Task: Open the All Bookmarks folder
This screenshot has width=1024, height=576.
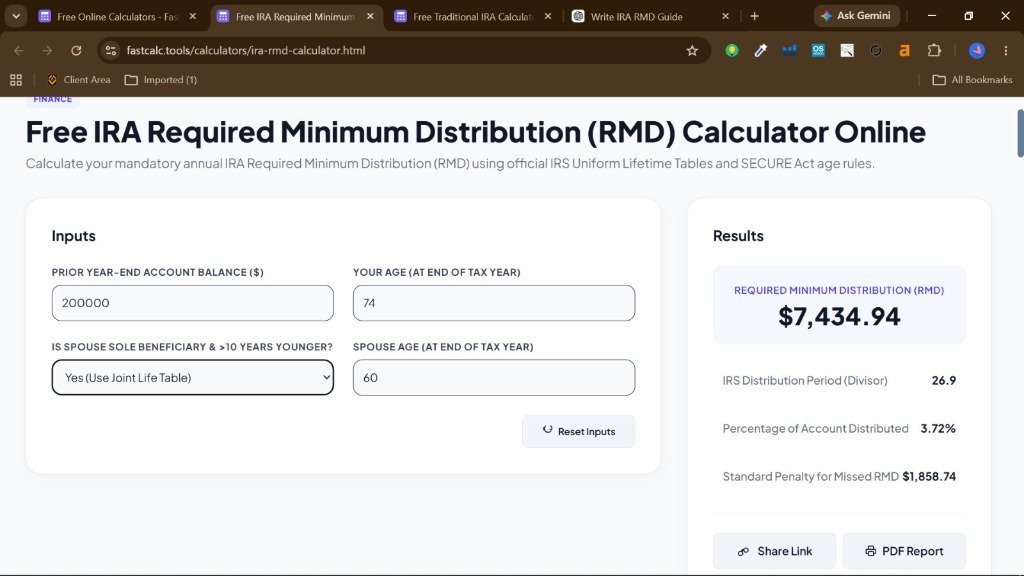Action: tap(972, 80)
